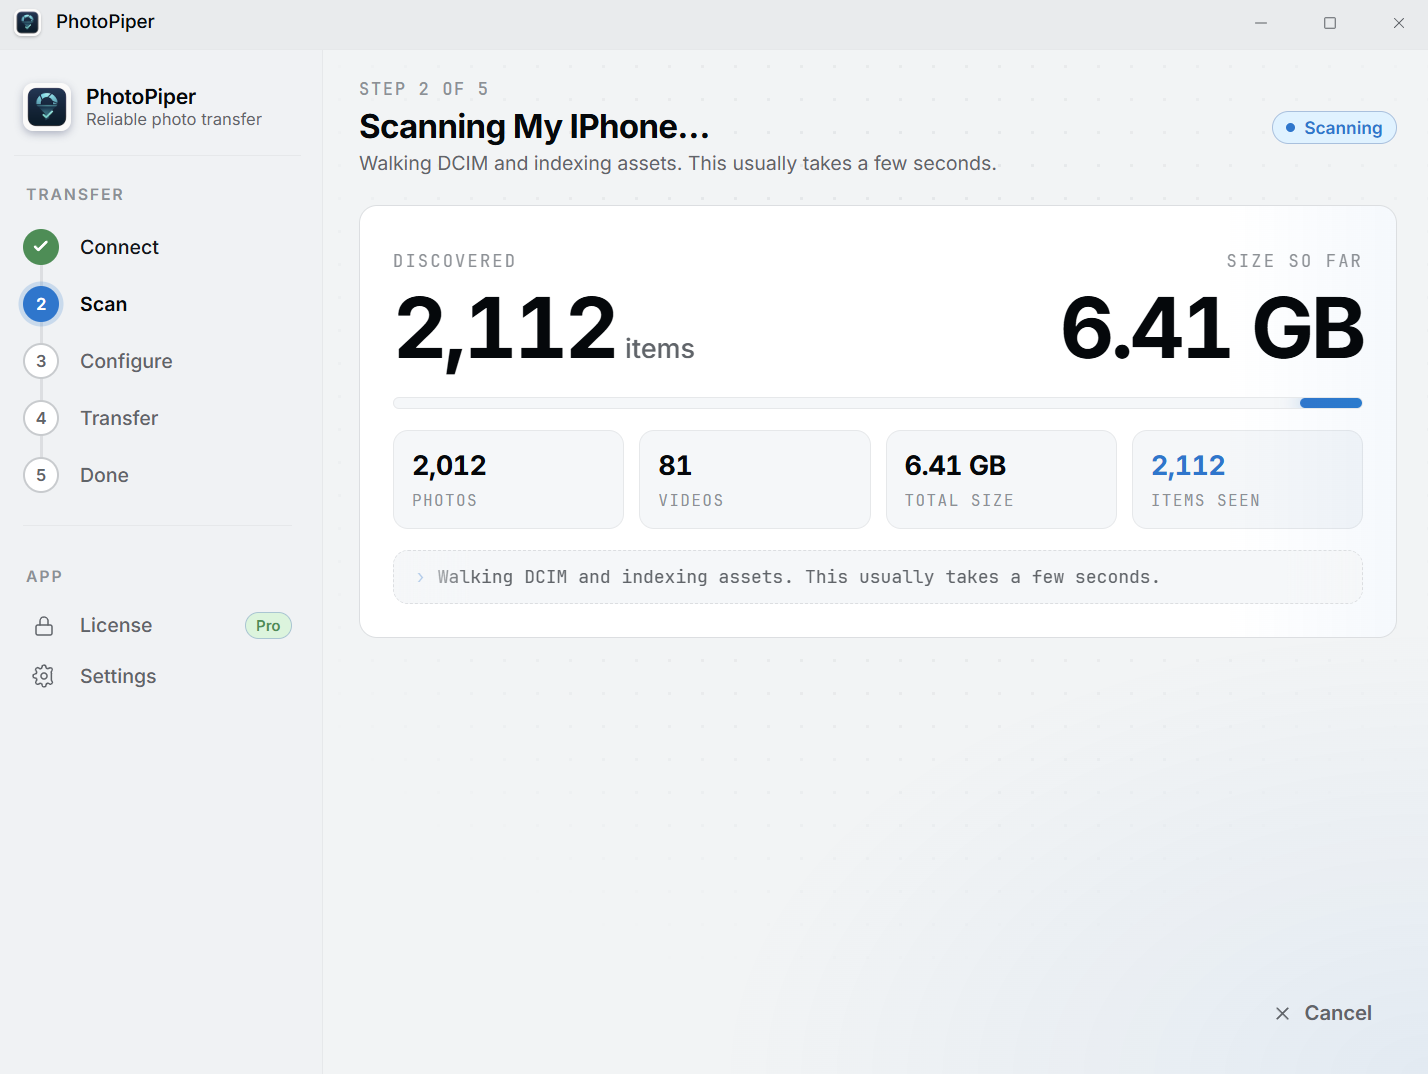Open Settings from sidebar

click(118, 676)
